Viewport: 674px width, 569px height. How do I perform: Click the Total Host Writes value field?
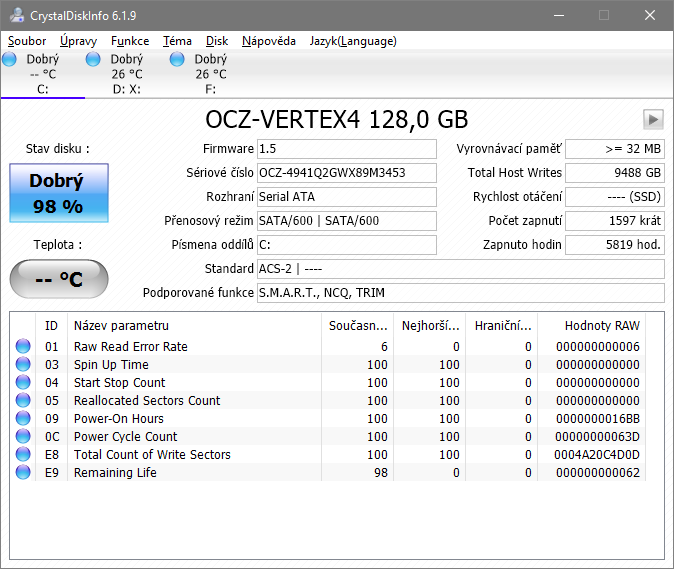pyautogui.click(x=614, y=173)
